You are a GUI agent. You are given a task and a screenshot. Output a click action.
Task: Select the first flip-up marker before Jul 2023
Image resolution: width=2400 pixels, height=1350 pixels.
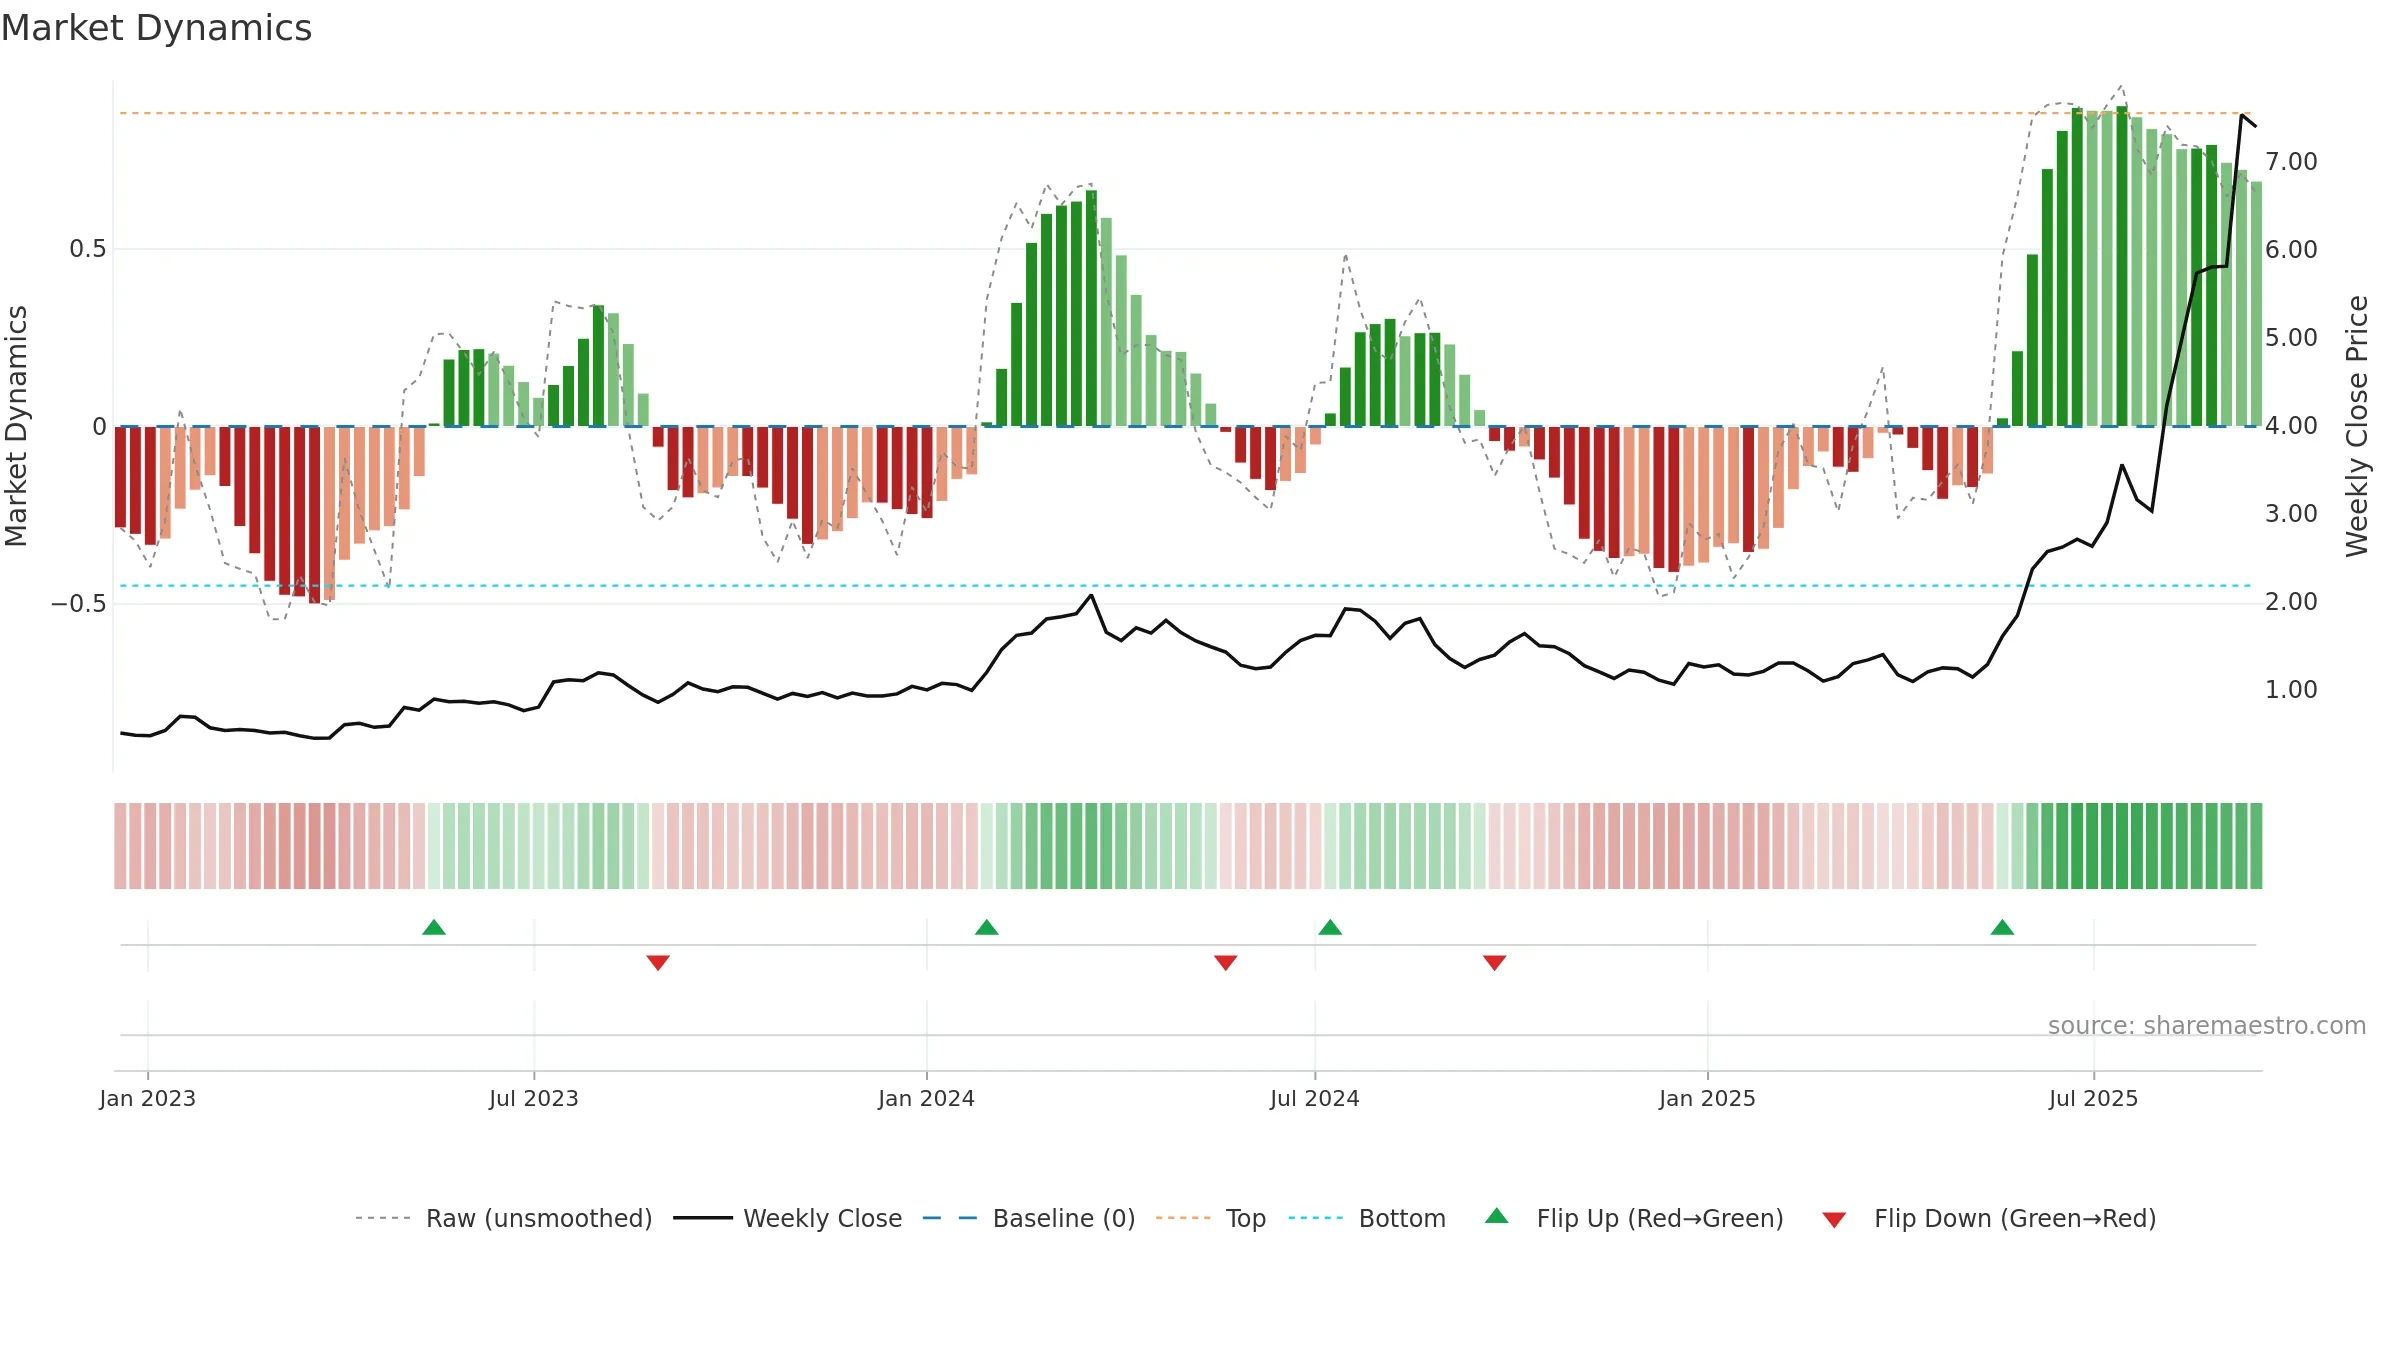pyautogui.click(x=434, y=927)
